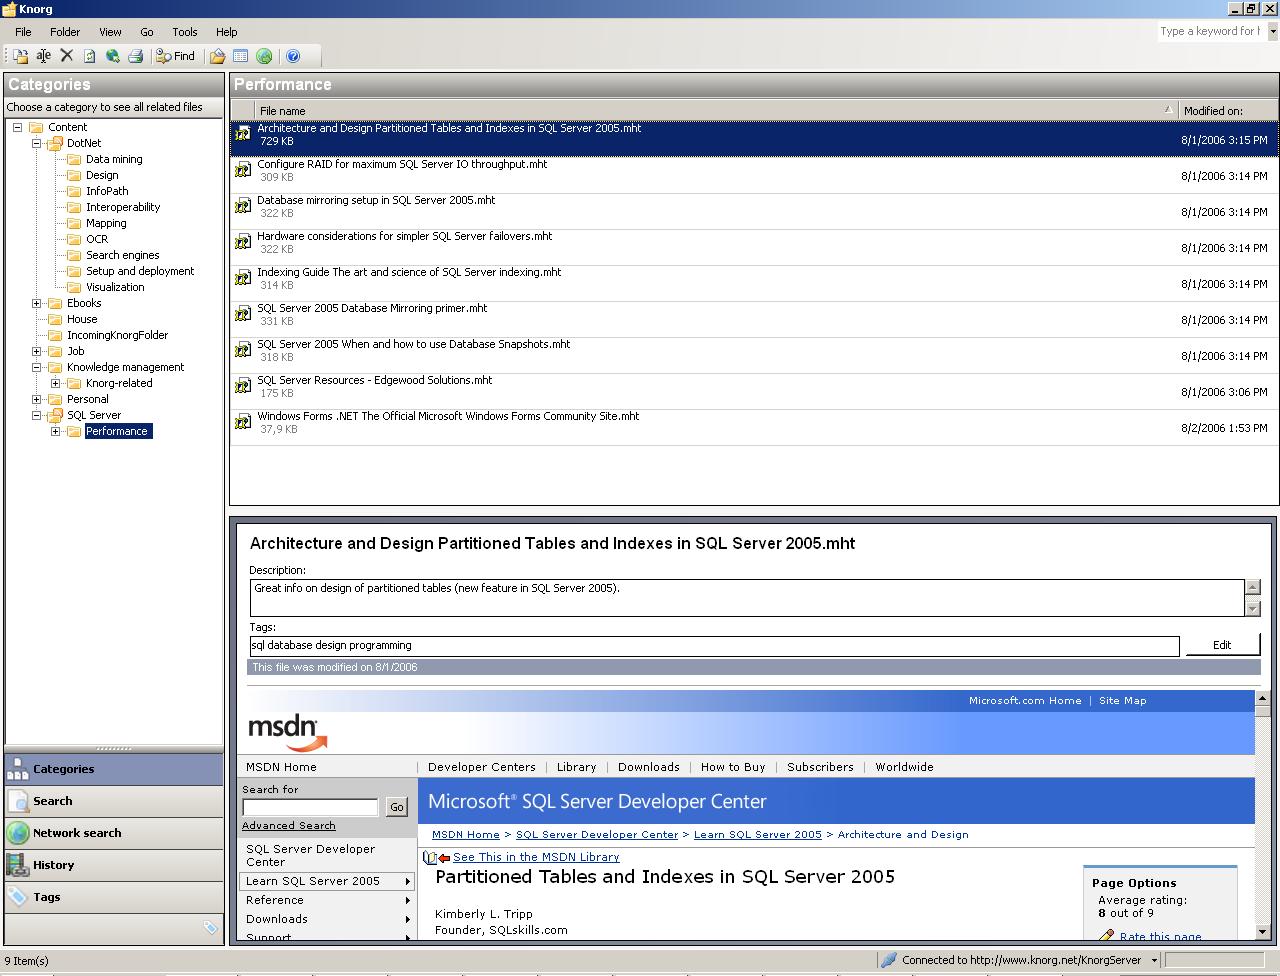Click the green network globe toolbar icon

coord(264,56)
